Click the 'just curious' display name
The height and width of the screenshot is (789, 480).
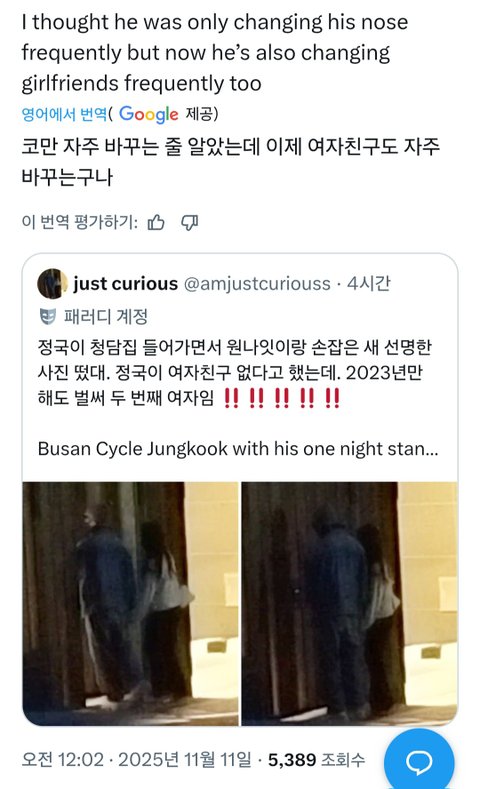(x=126, y=284)
